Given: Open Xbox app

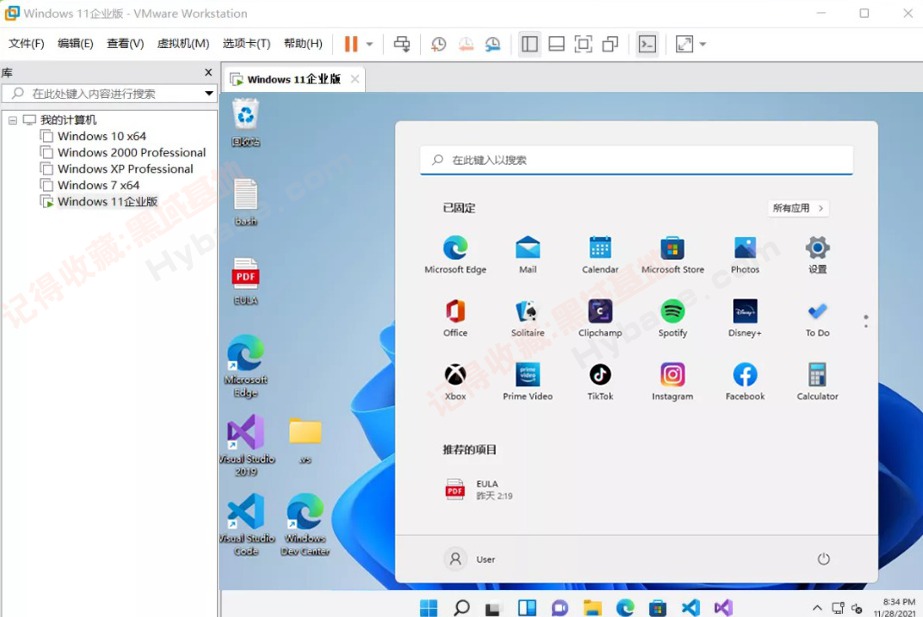Looking at the screenshot, I should pos(455,382).
